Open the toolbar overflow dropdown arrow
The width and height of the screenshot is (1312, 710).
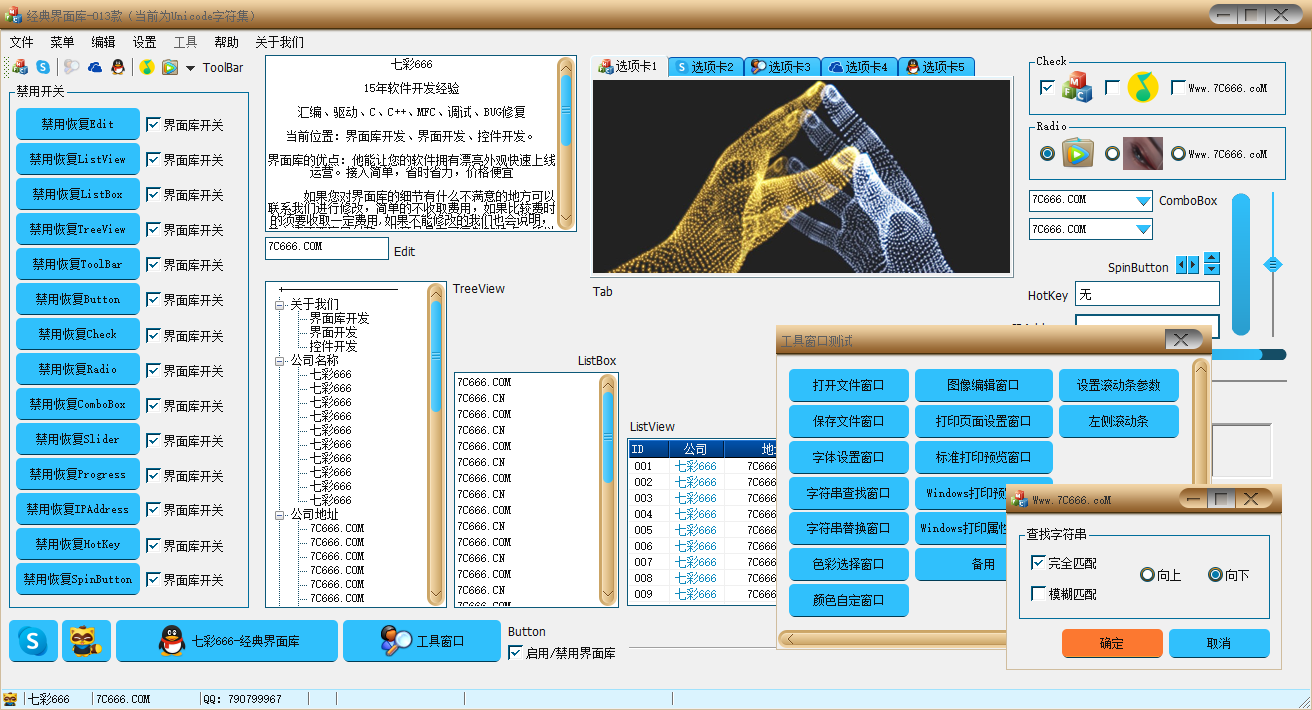click(190, 68)
